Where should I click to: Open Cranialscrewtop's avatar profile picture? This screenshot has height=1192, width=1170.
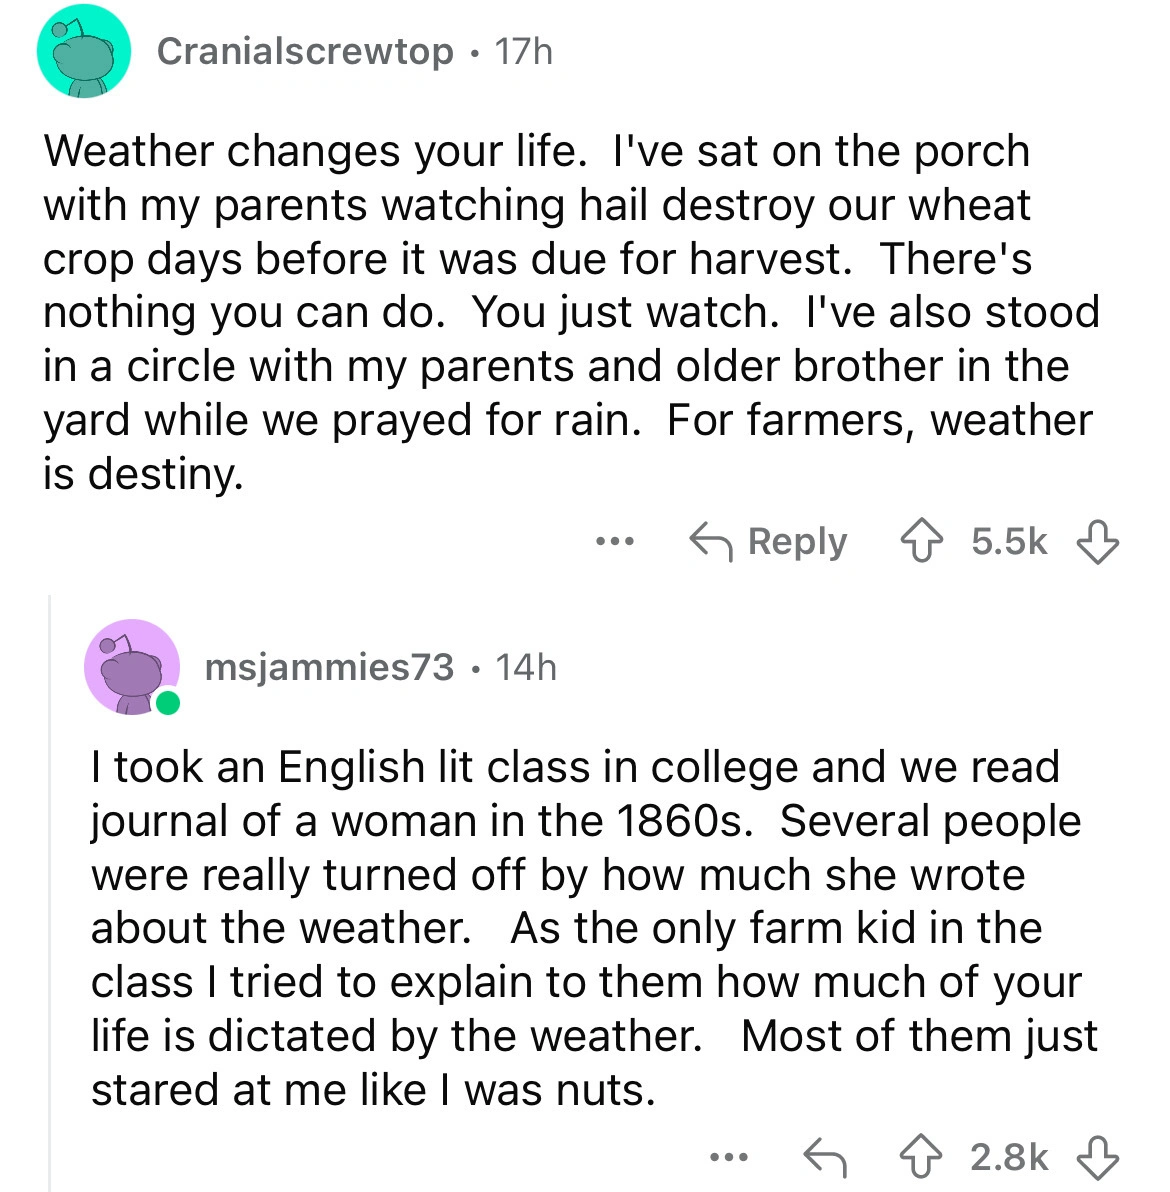tap(84, 52)
